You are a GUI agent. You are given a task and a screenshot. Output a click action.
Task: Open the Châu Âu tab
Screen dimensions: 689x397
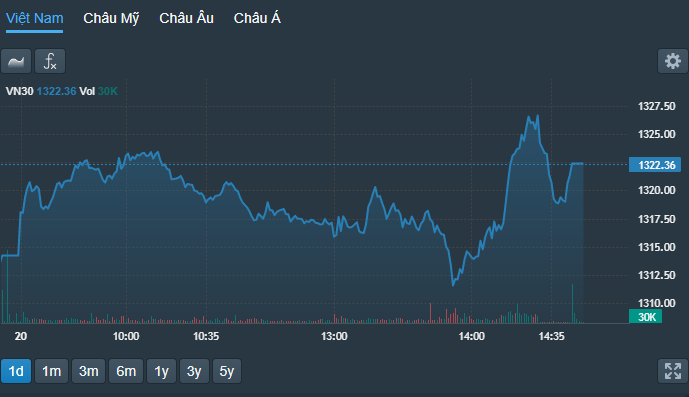click(186, 18)
